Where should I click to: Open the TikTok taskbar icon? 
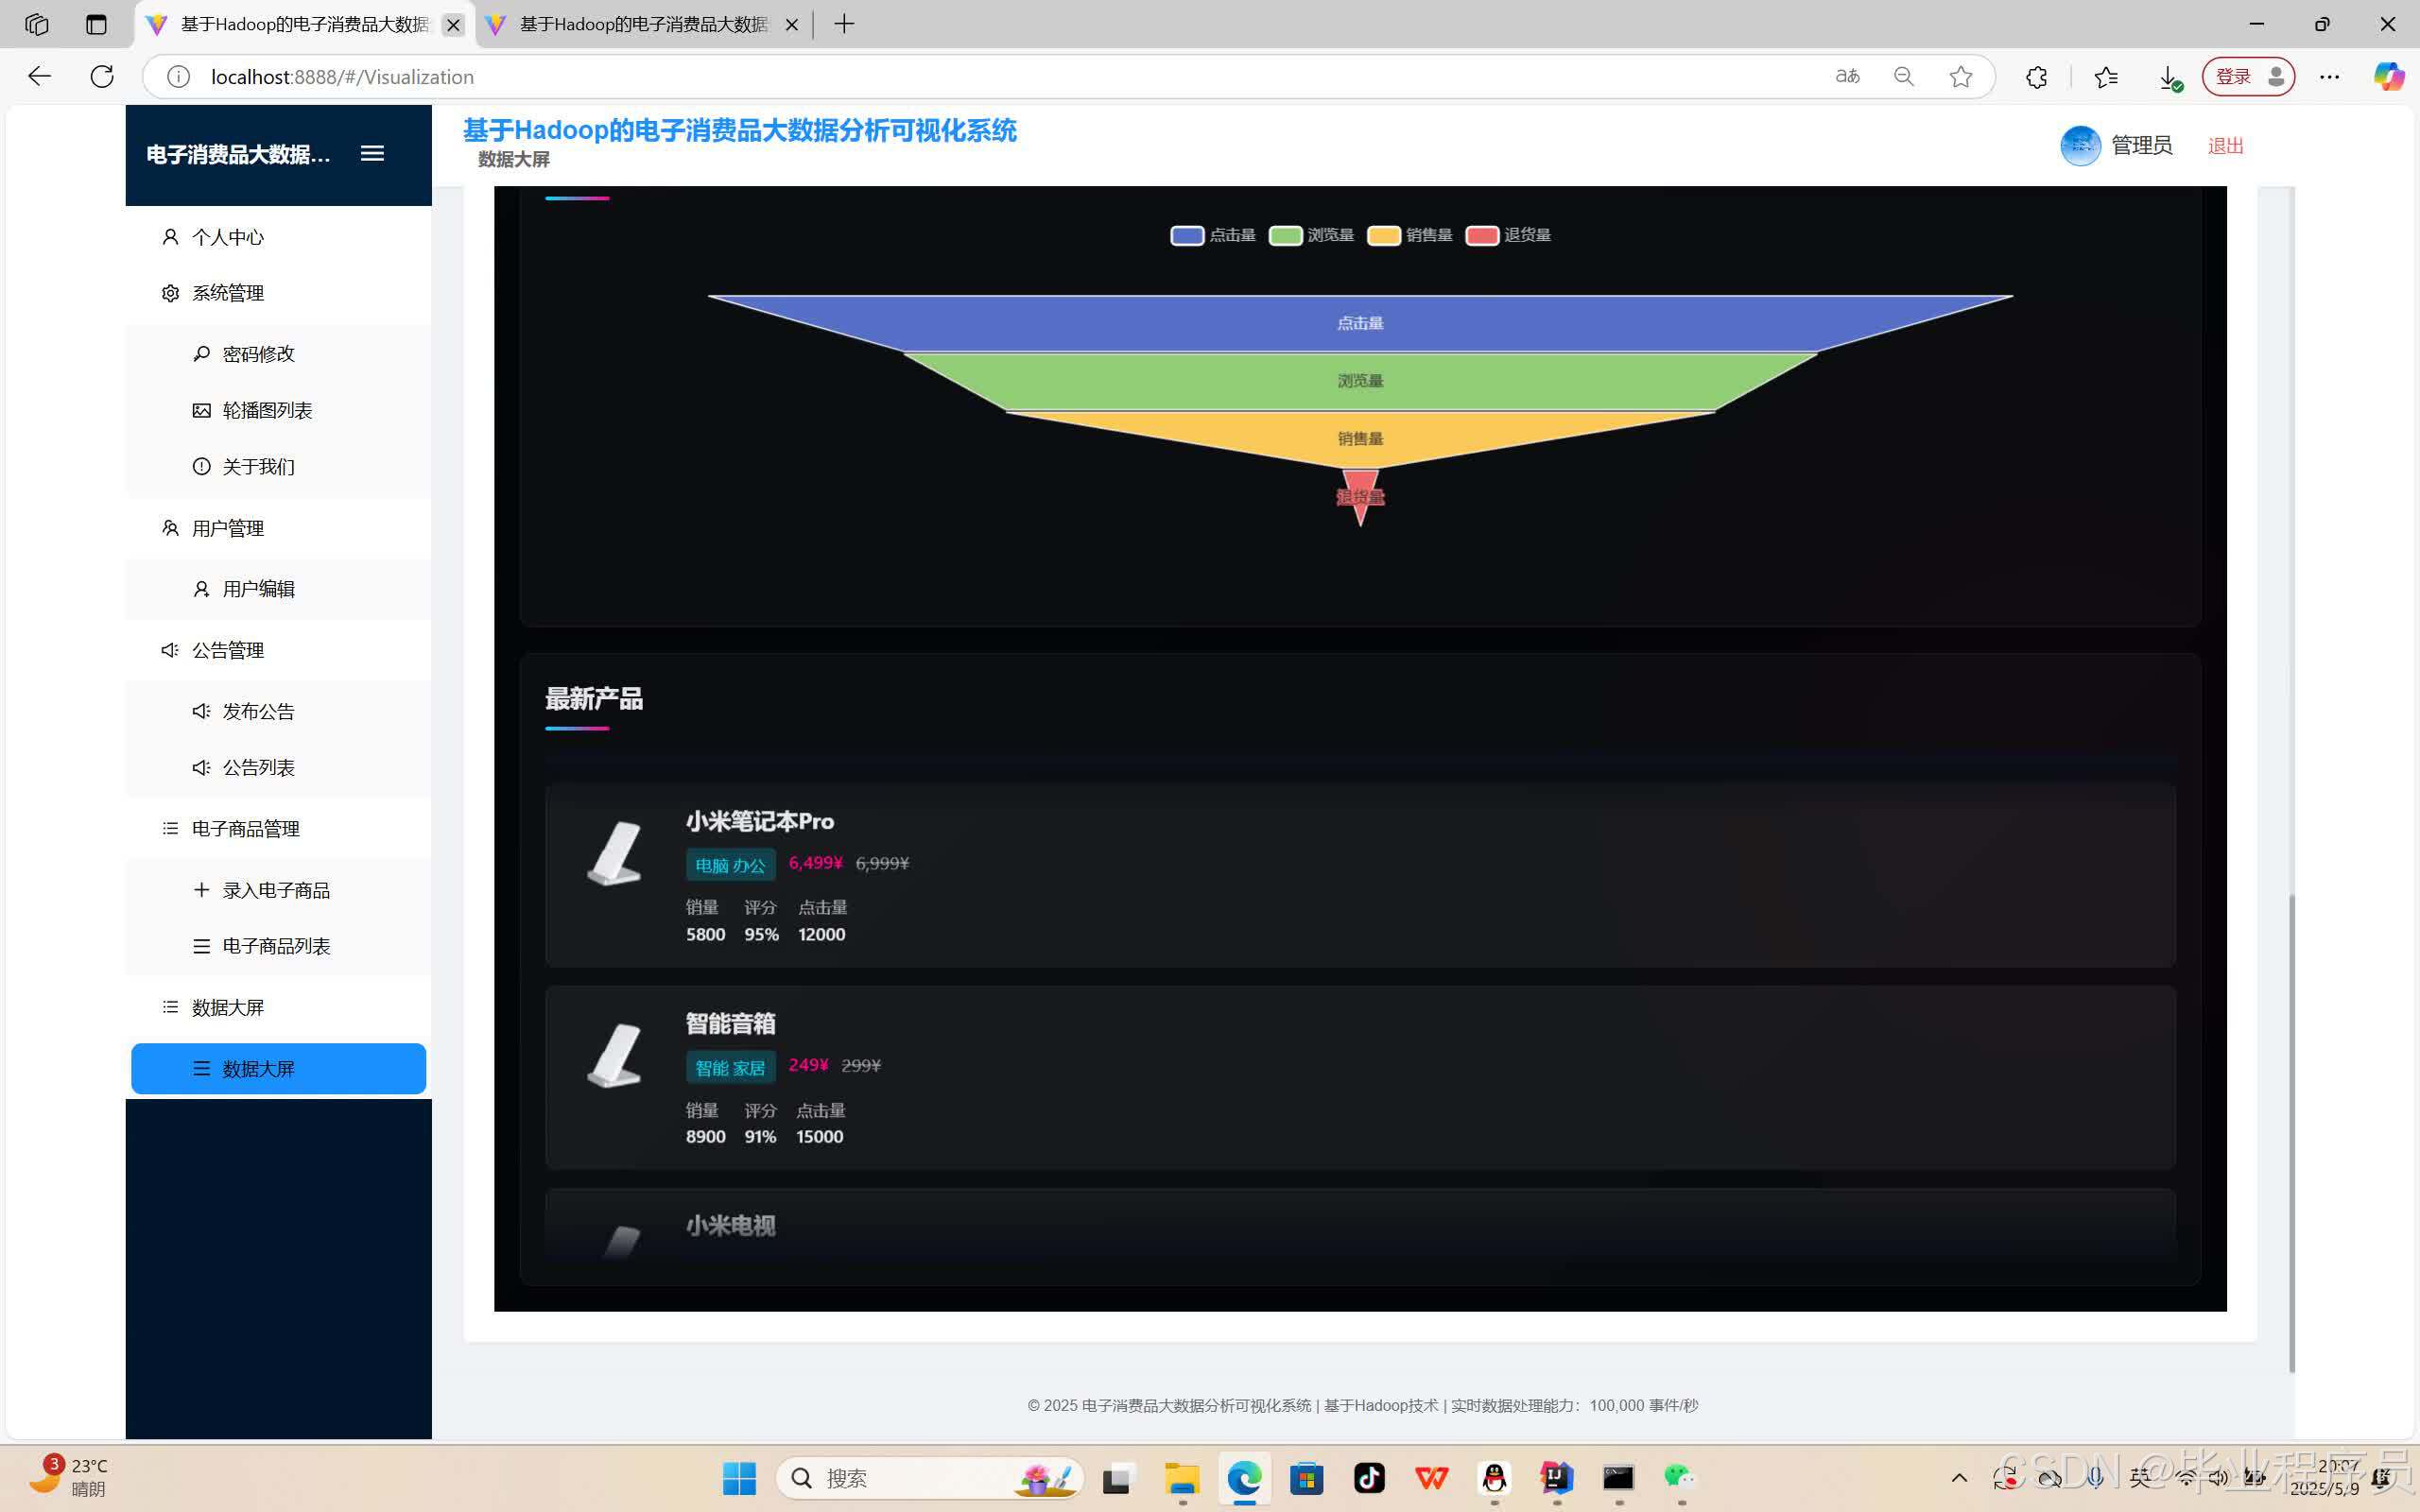point(1369,1478)
